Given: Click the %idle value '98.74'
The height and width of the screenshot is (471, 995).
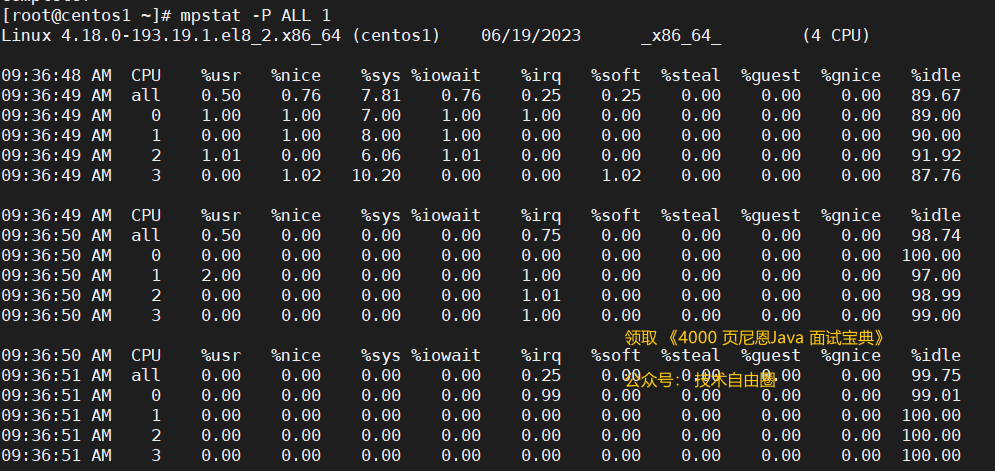Looking at the screenshot, I should [936, 236].
